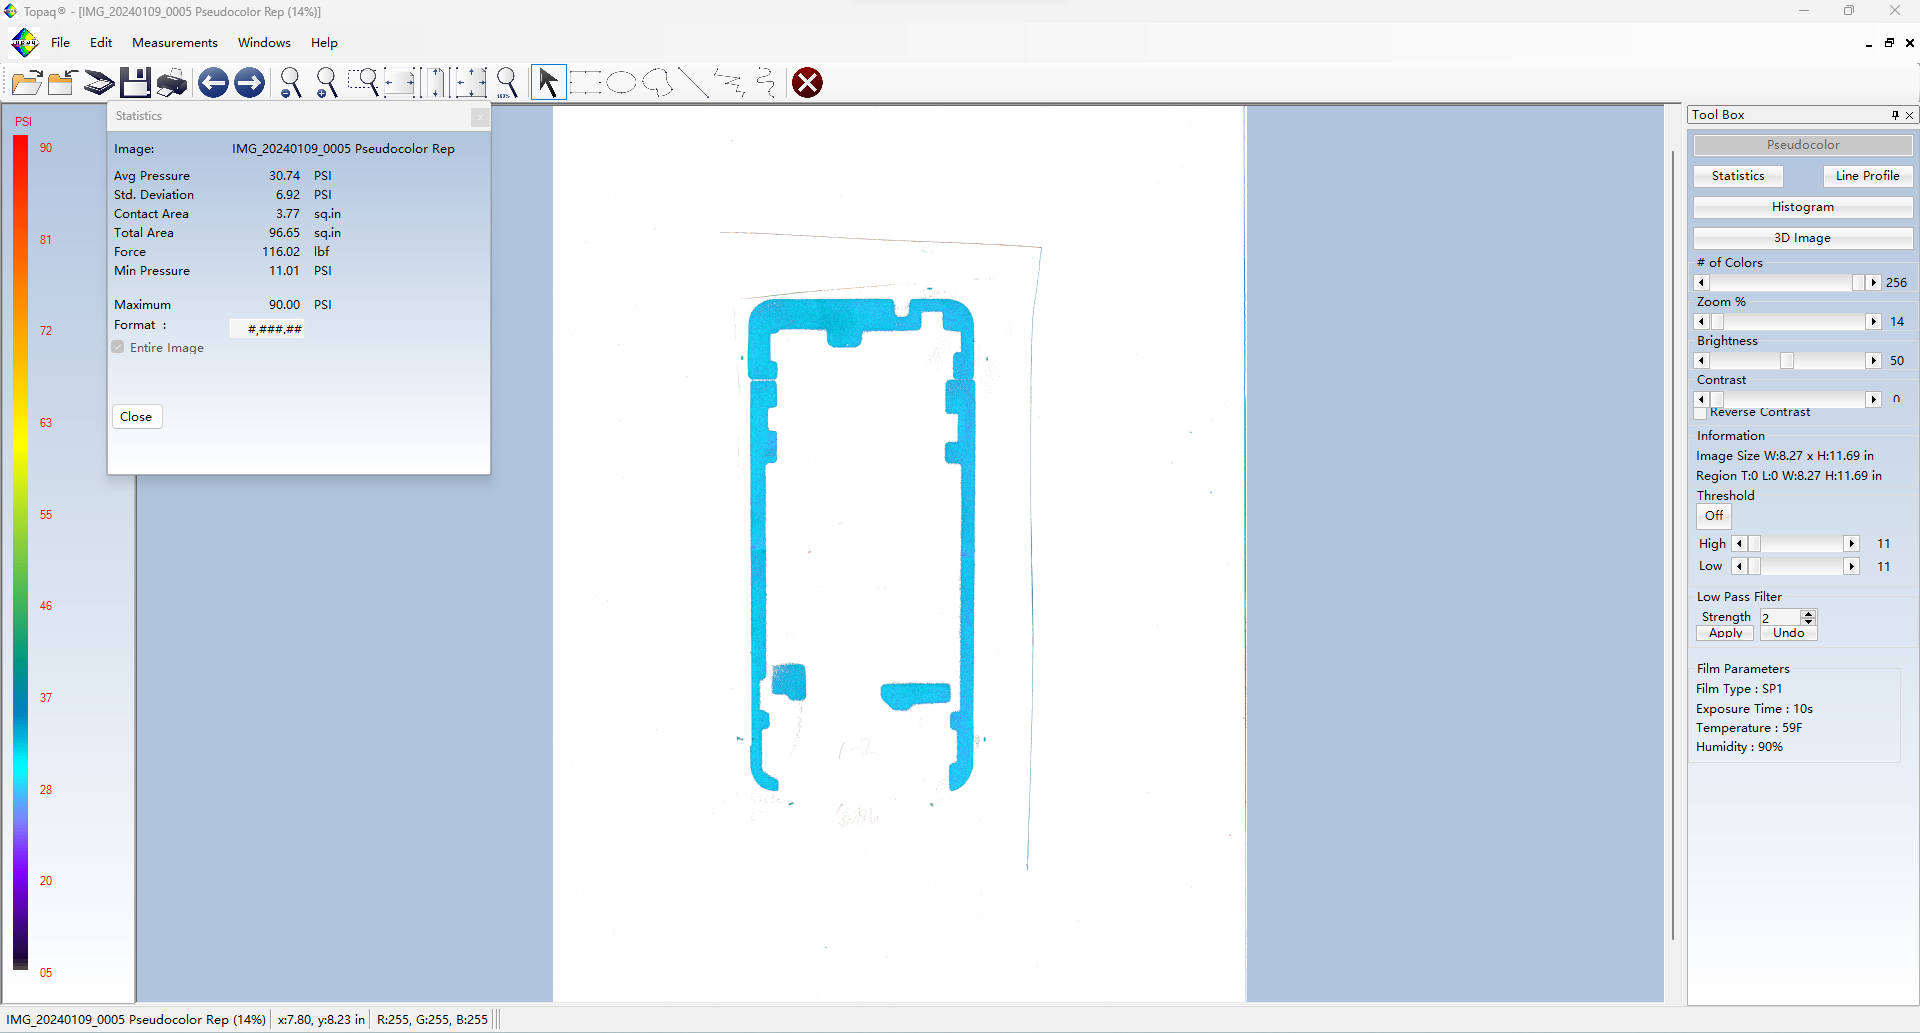This screenshot has width=1920, height=1033.
Task: Open the Measurements menu
Action: point(175,43)
